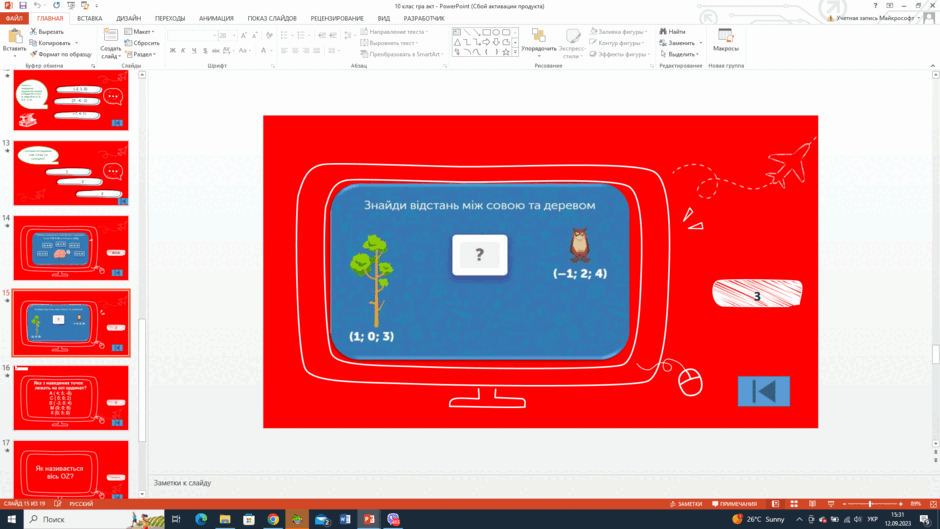Copy selection with Копировать
The image size is (940, 529).
(50, 43)
